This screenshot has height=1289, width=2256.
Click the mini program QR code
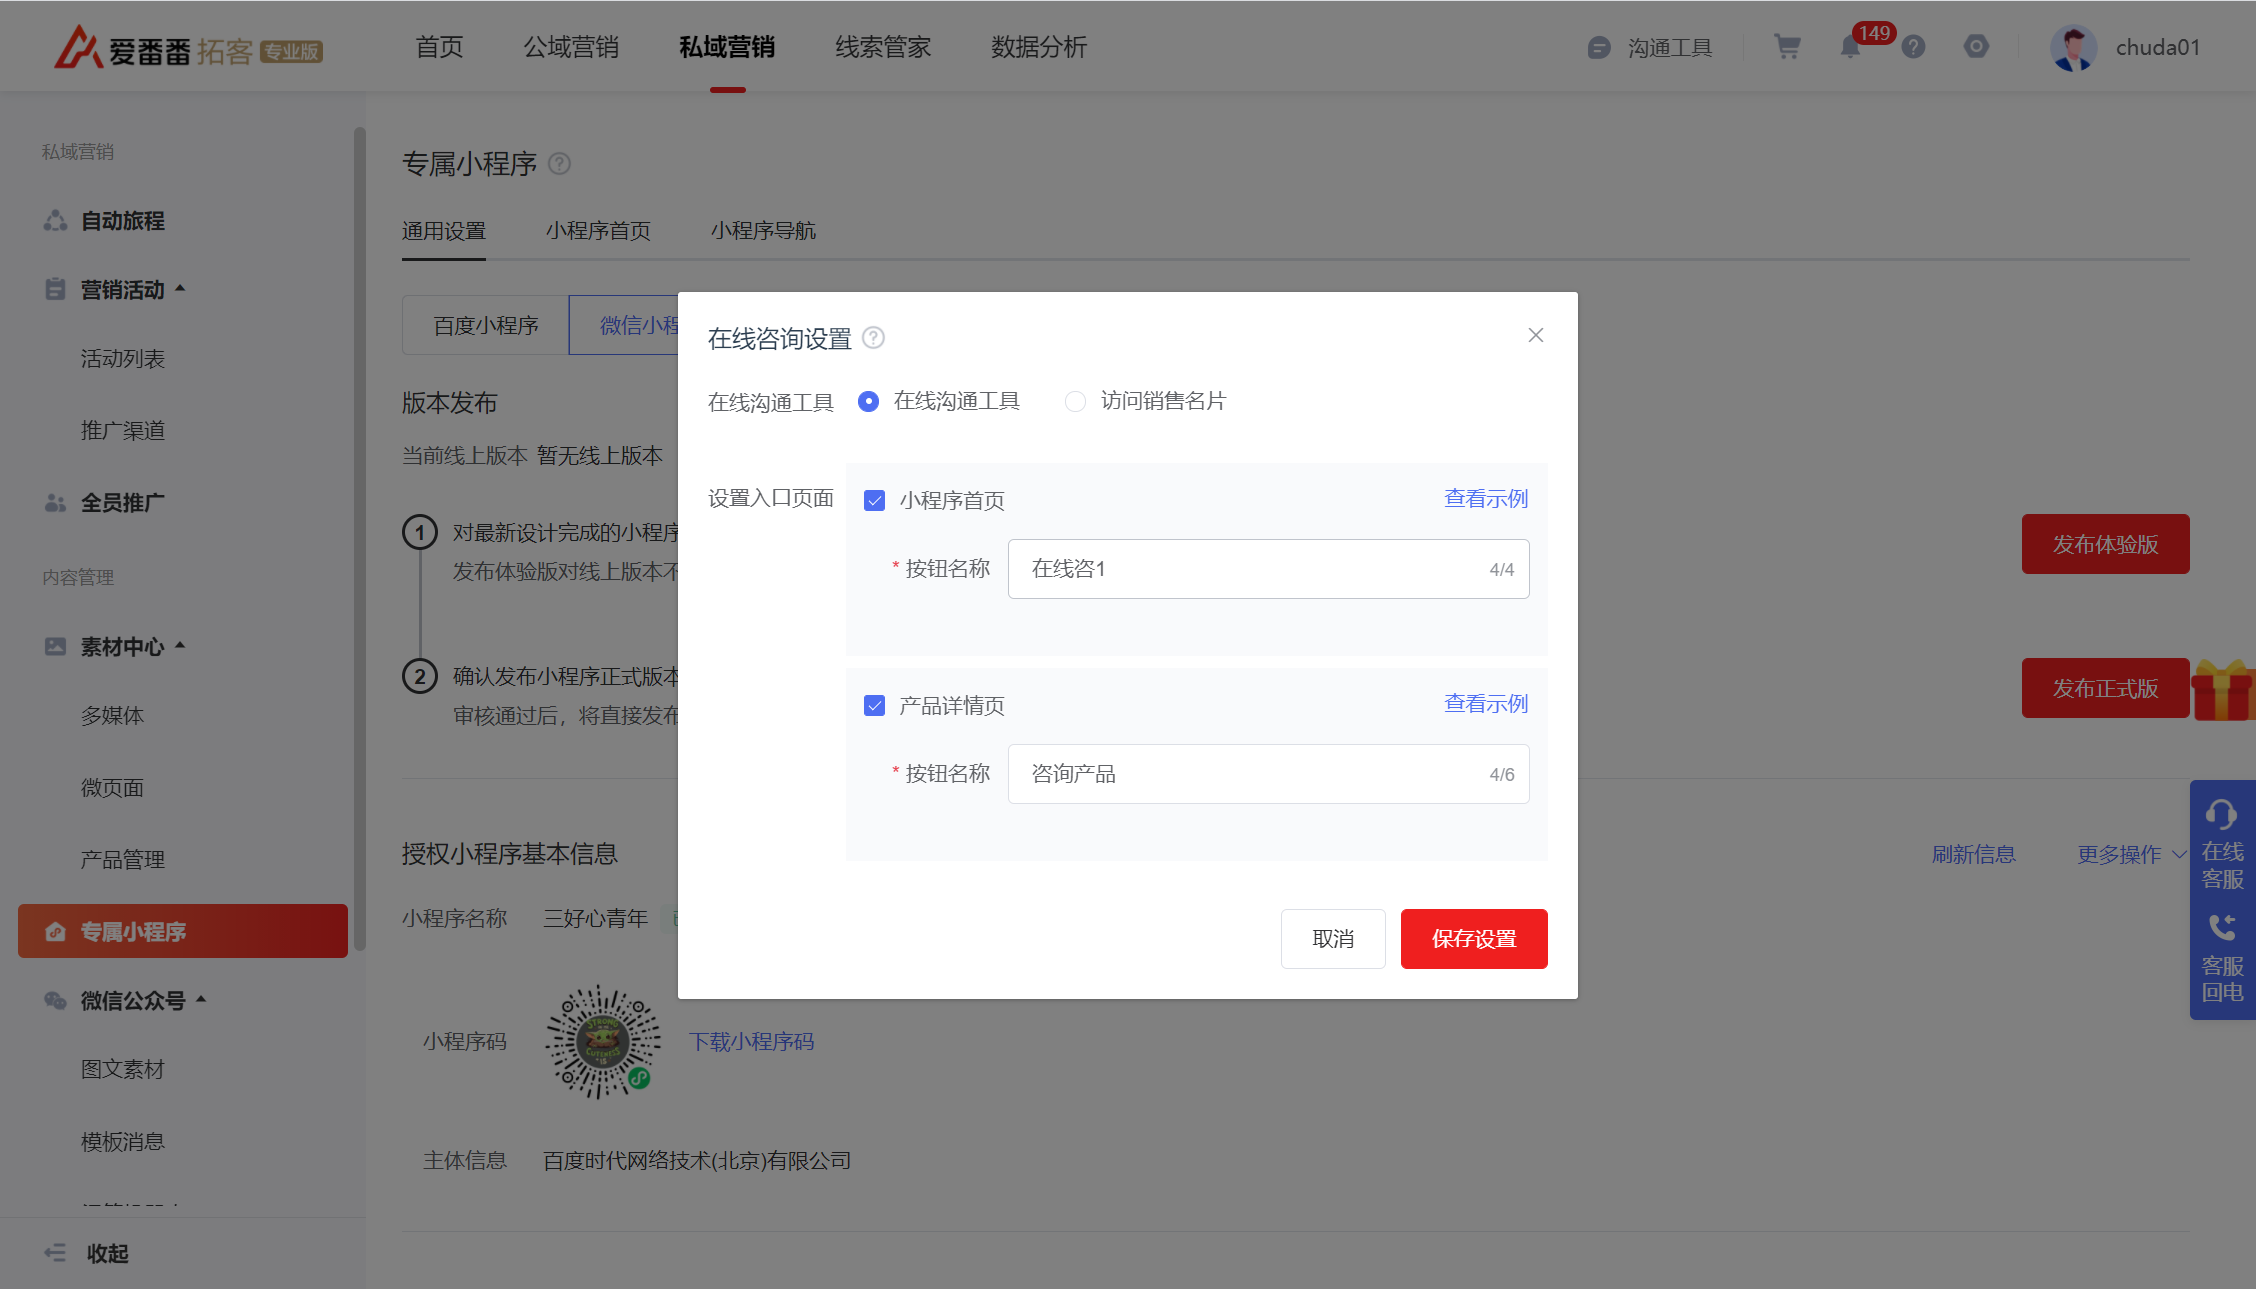(602, 1041)
